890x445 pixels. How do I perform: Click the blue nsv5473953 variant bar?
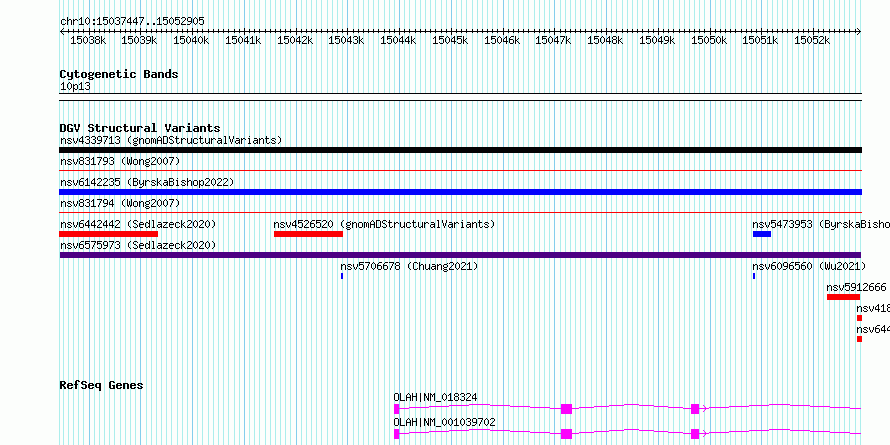coord(762,234)
